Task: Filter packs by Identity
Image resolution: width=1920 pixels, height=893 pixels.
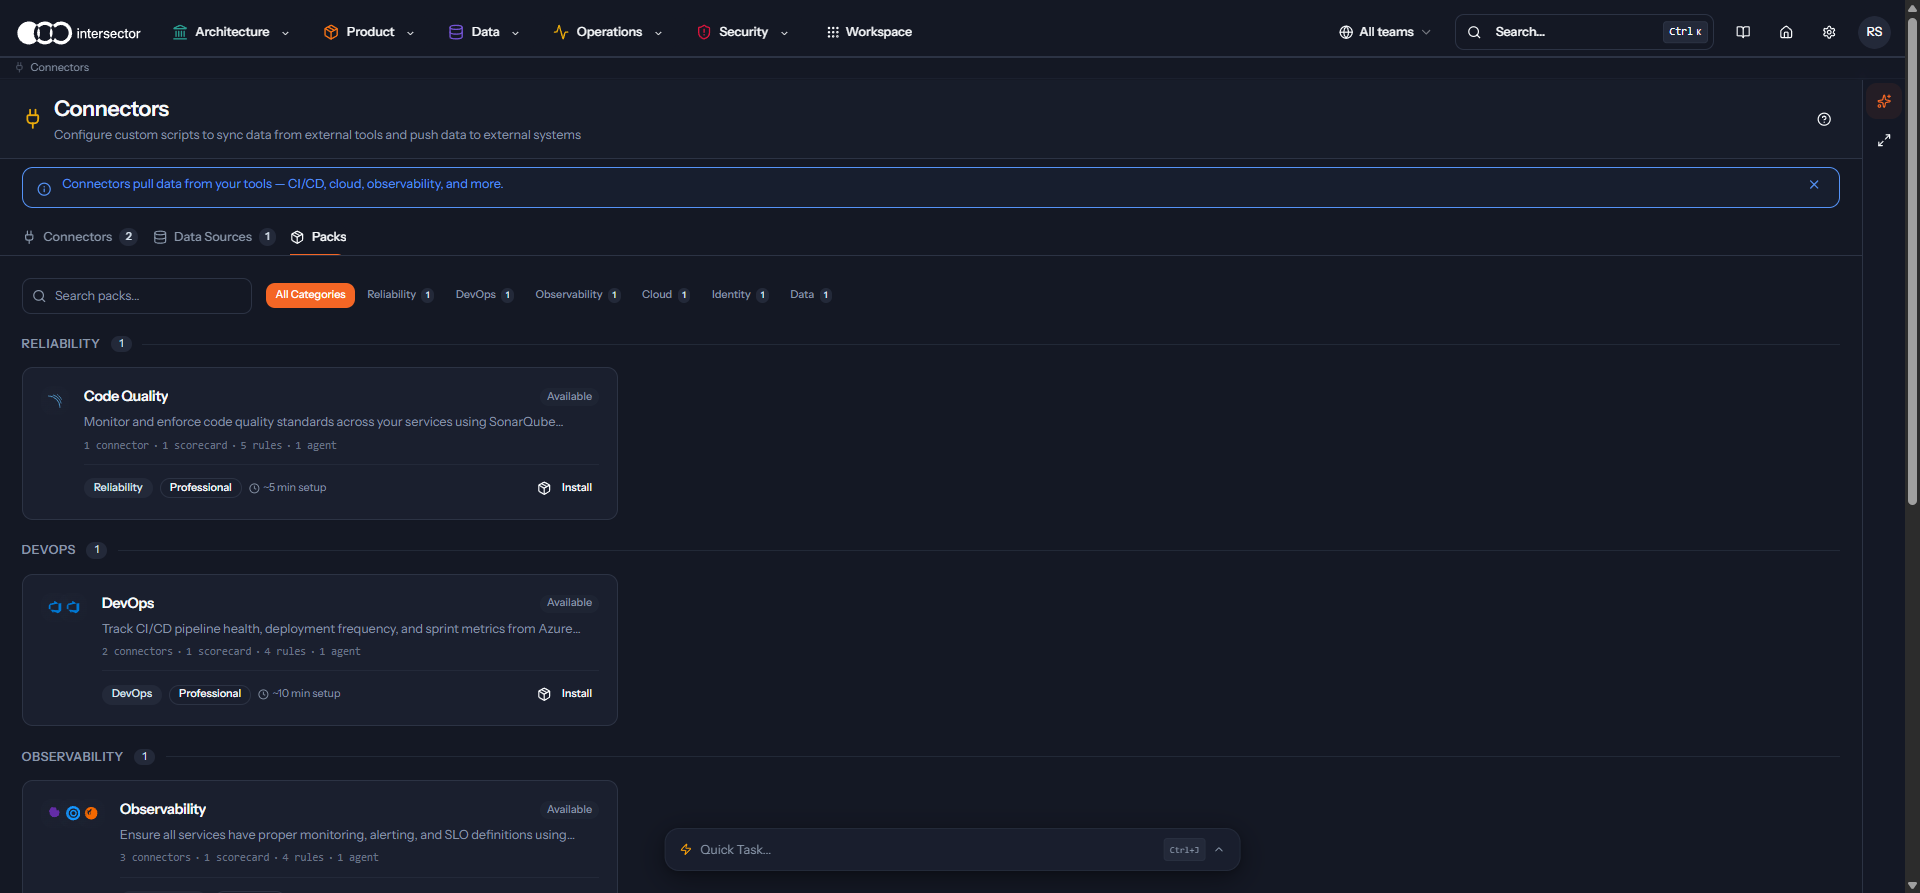Action: point(739,295)
